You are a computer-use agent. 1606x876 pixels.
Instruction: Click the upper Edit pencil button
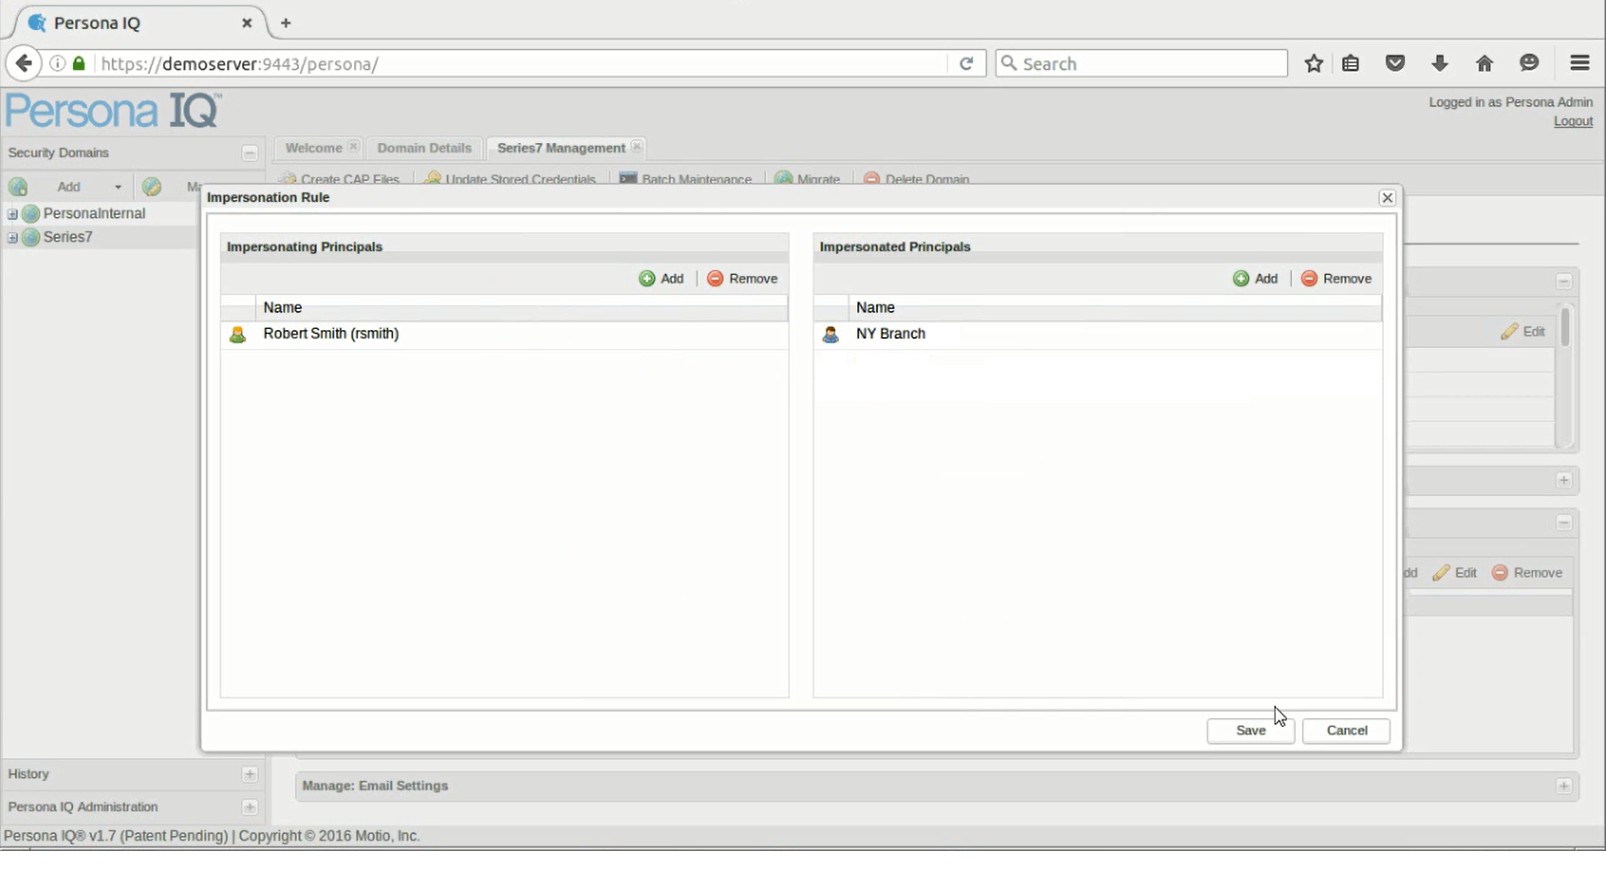1523,332
